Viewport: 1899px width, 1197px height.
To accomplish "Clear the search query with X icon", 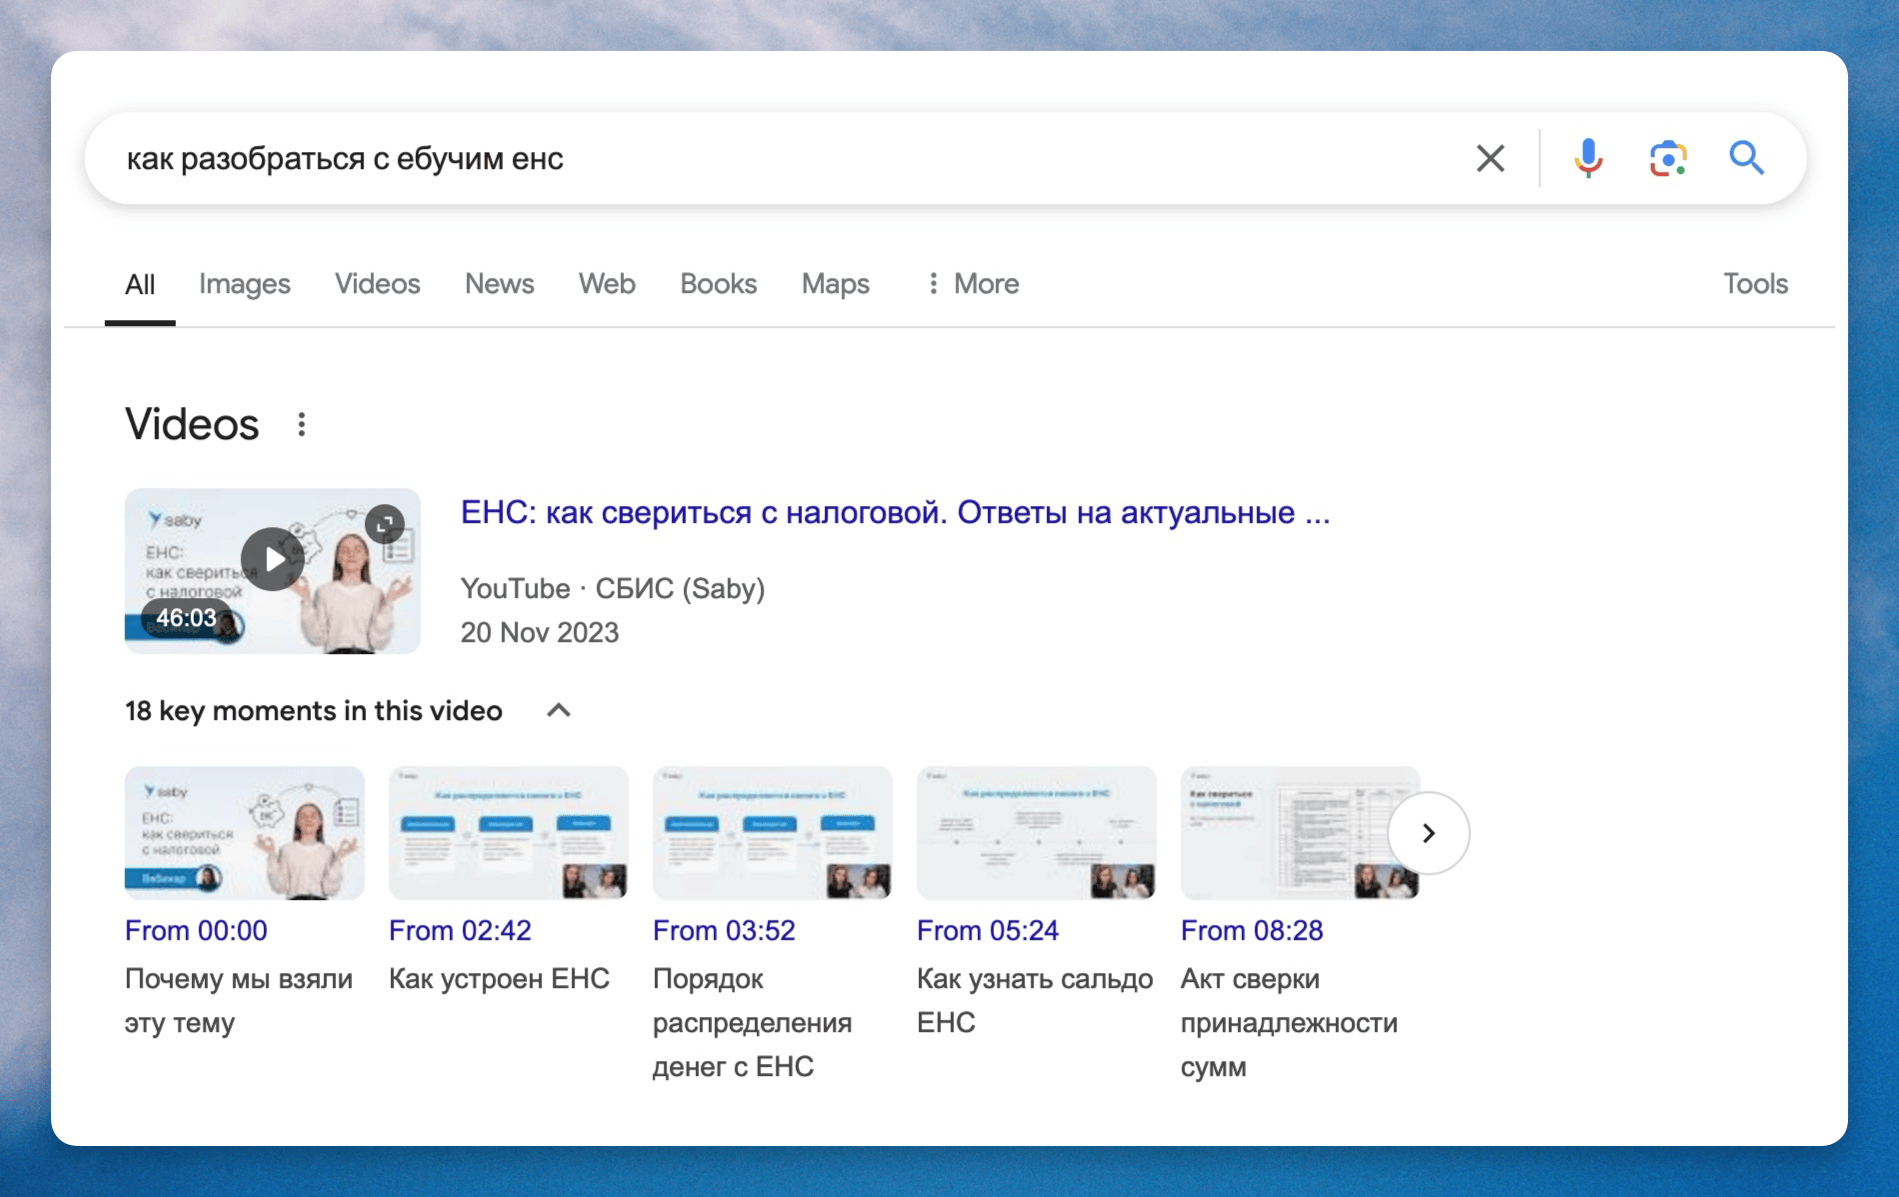I will point(1490,158).
